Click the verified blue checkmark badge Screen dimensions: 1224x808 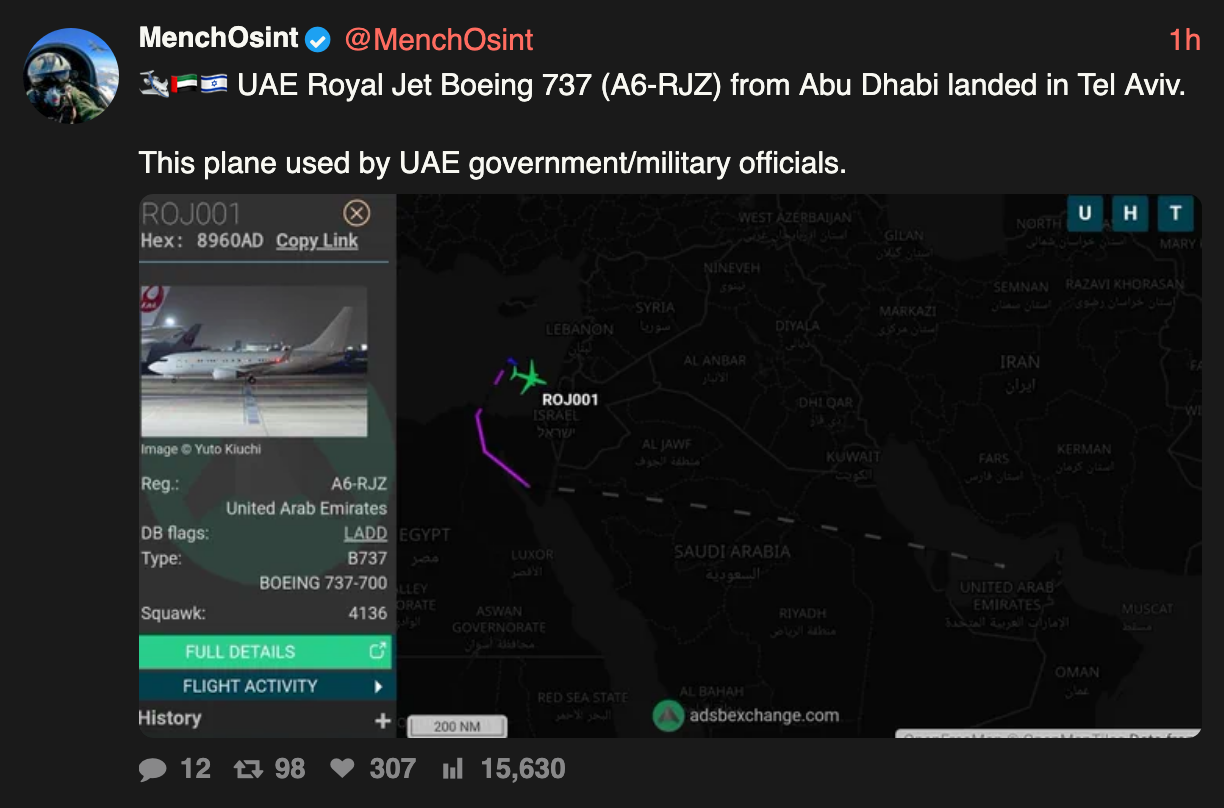(318, 40)
